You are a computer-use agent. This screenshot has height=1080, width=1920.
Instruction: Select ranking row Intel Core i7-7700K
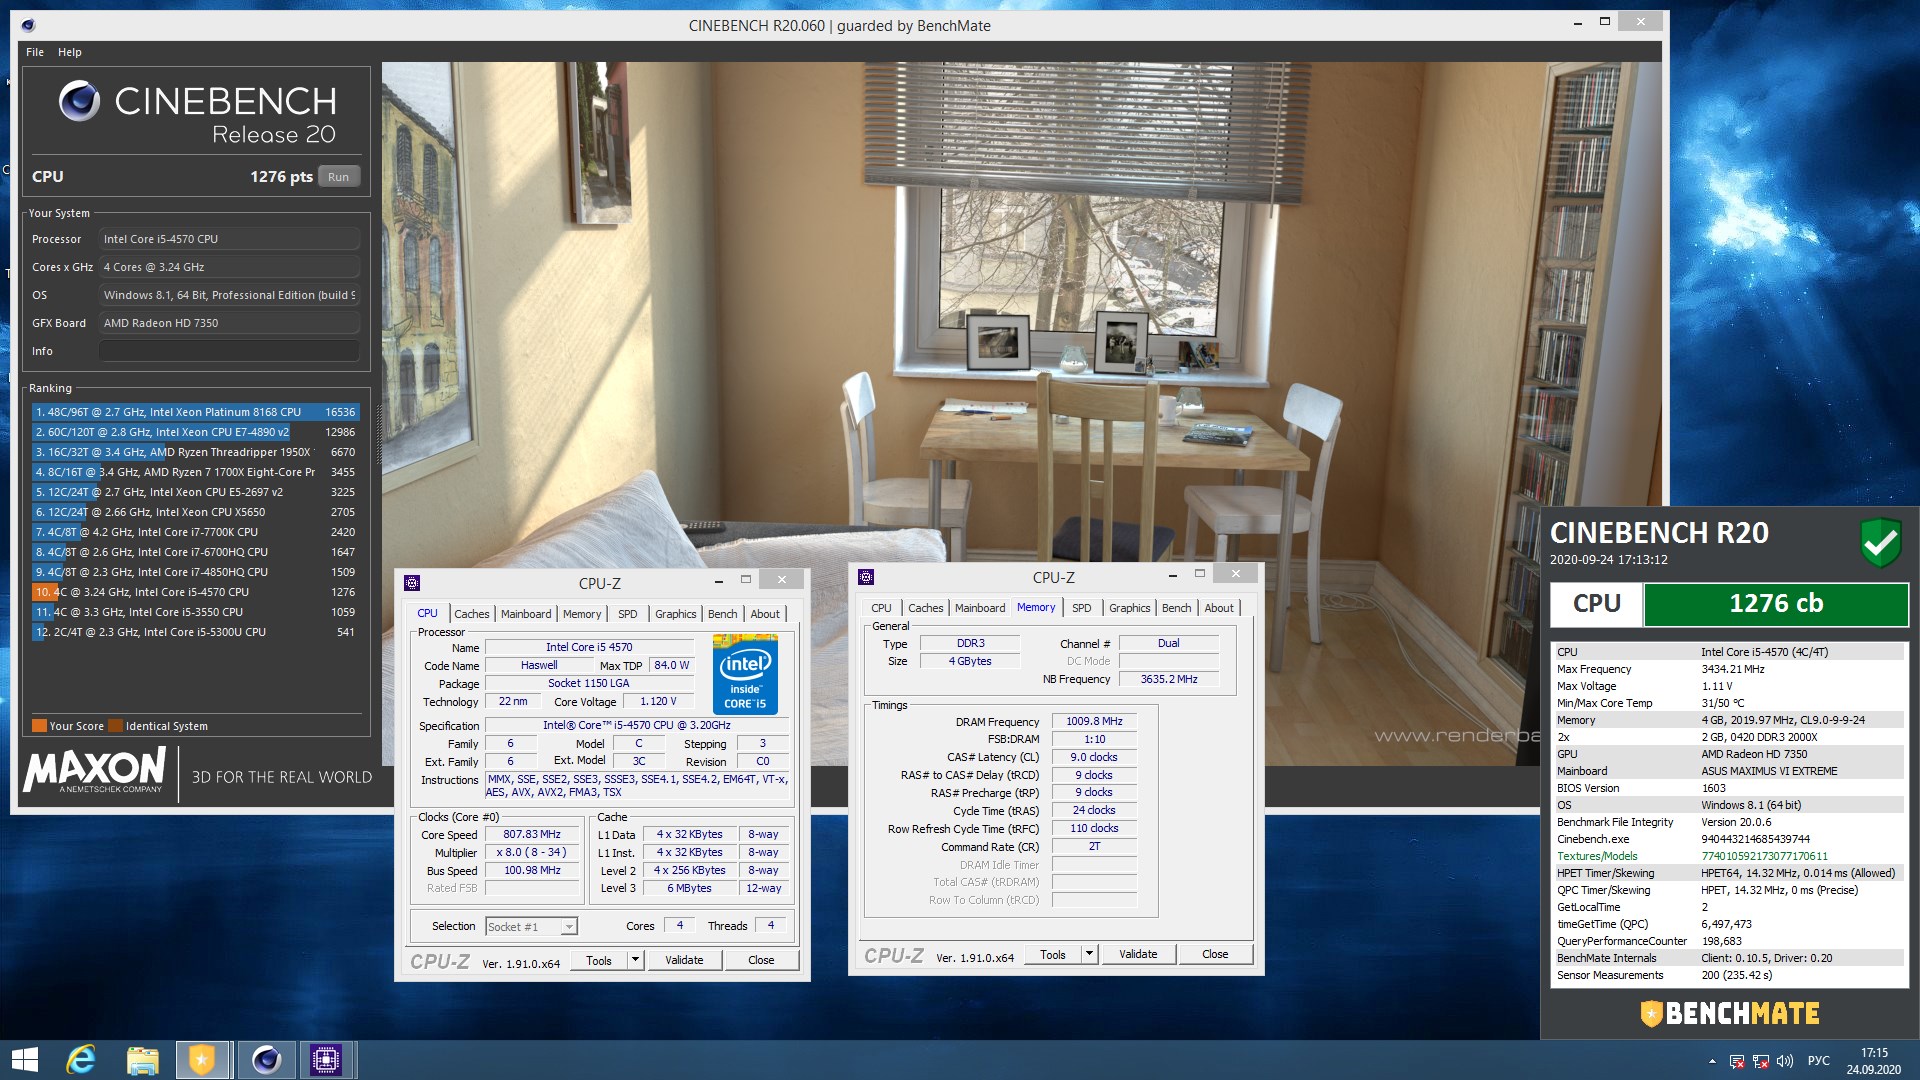click(195, 532)
